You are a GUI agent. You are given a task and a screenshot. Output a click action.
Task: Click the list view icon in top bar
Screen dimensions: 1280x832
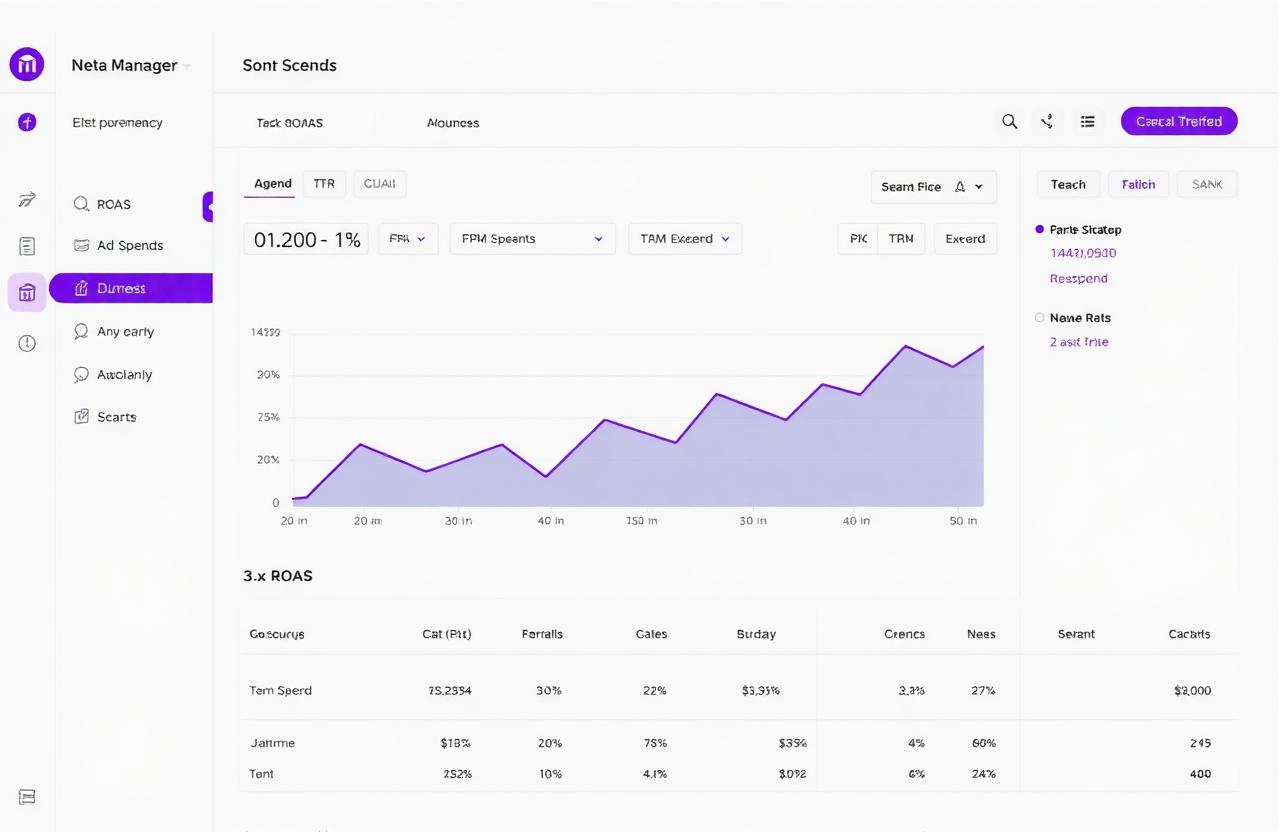(1087, 121)
